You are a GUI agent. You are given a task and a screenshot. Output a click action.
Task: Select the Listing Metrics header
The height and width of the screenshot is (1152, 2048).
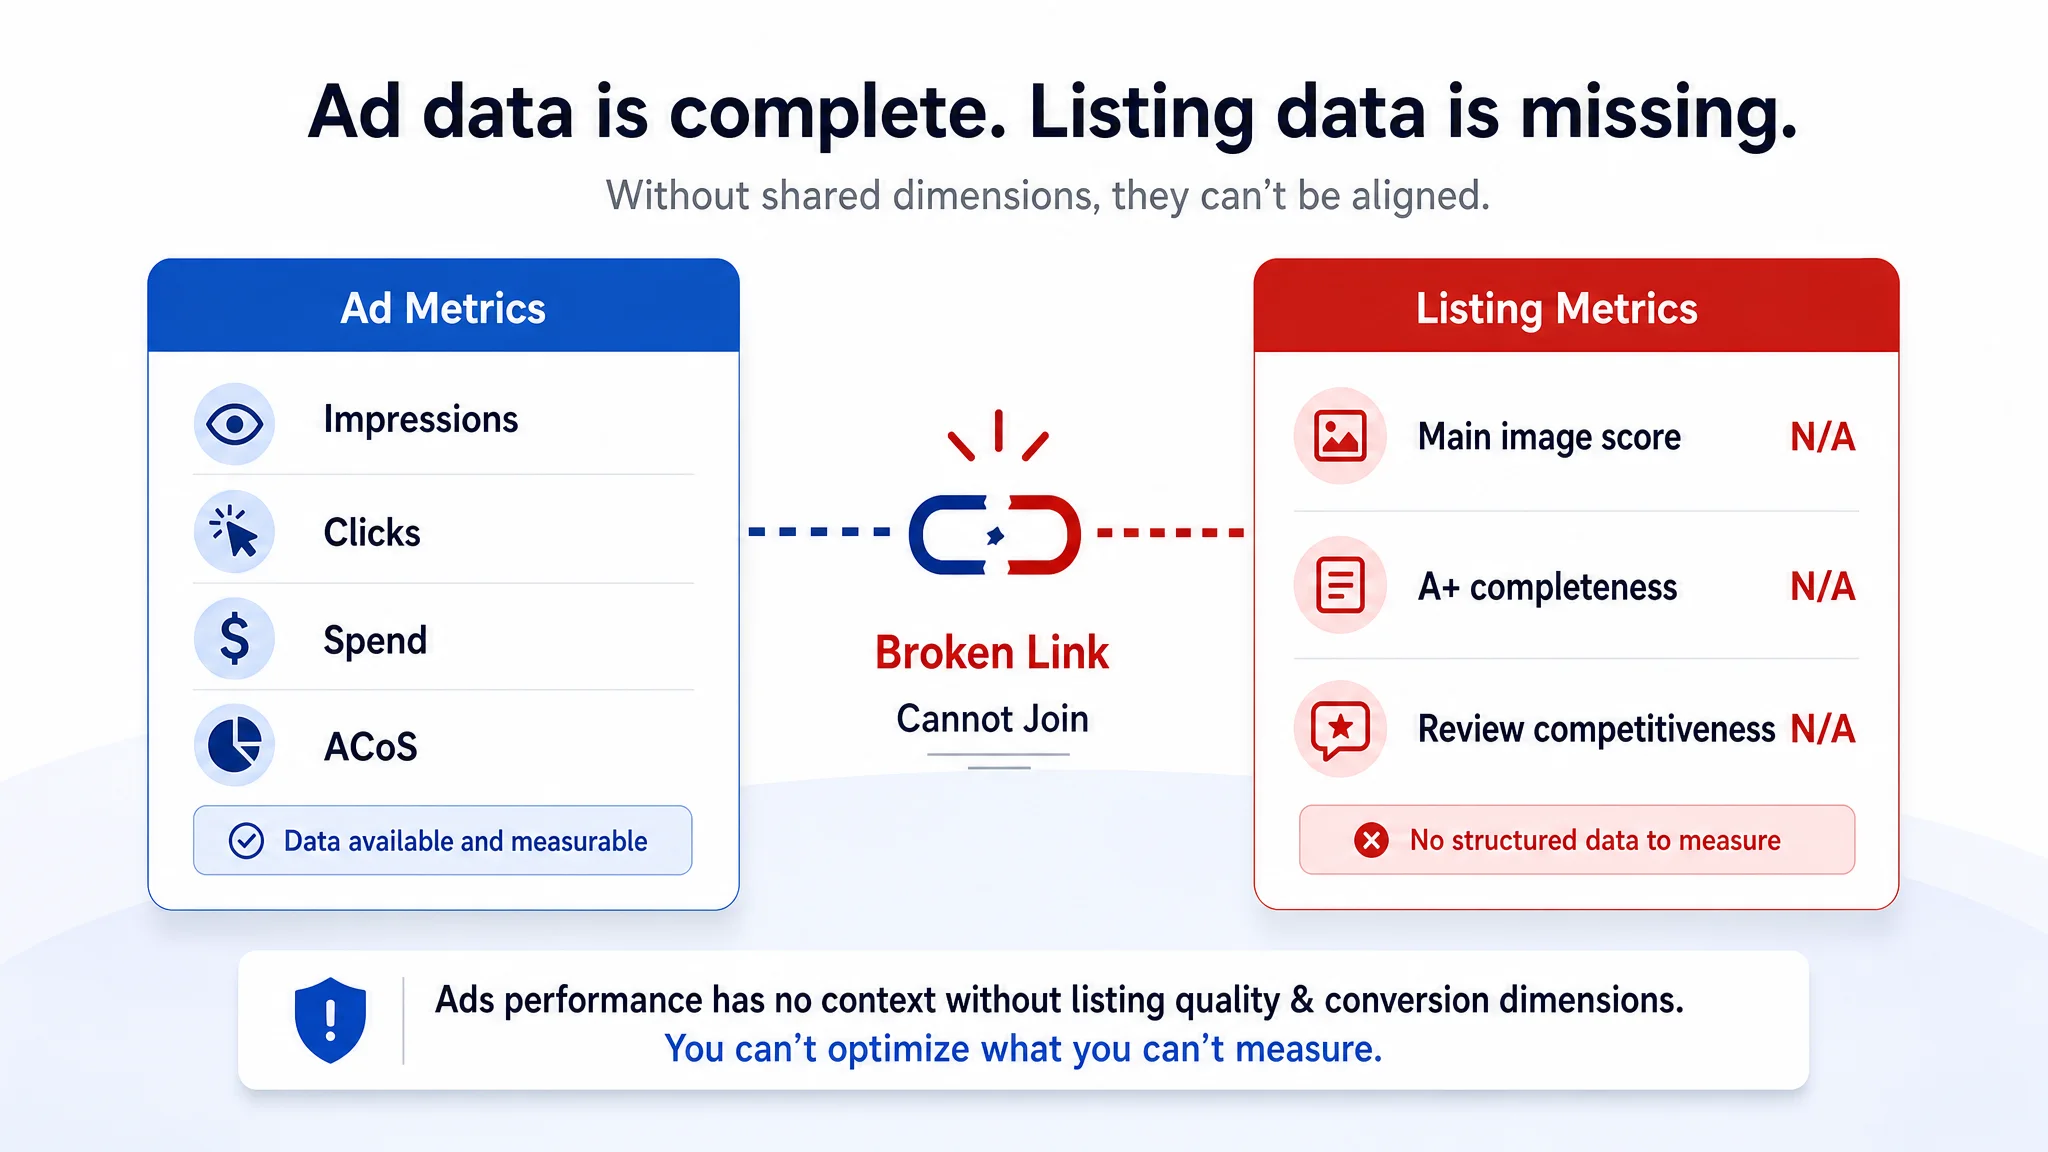[1576, 306]
